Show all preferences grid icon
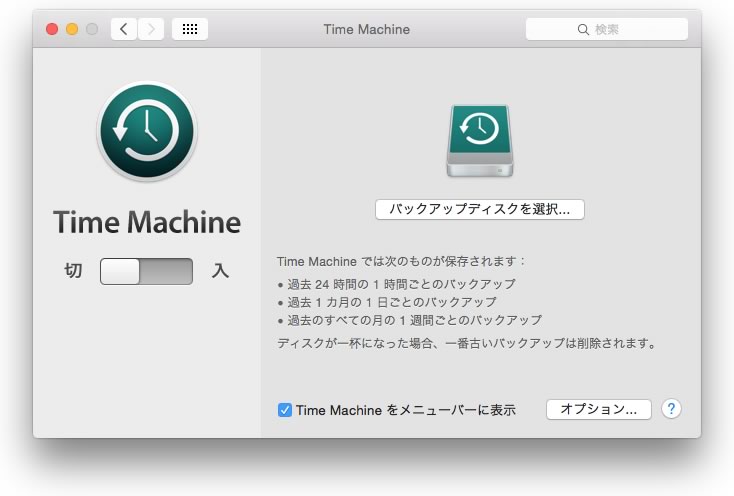Screen dimensions: 734x496 tap(190, 29)
